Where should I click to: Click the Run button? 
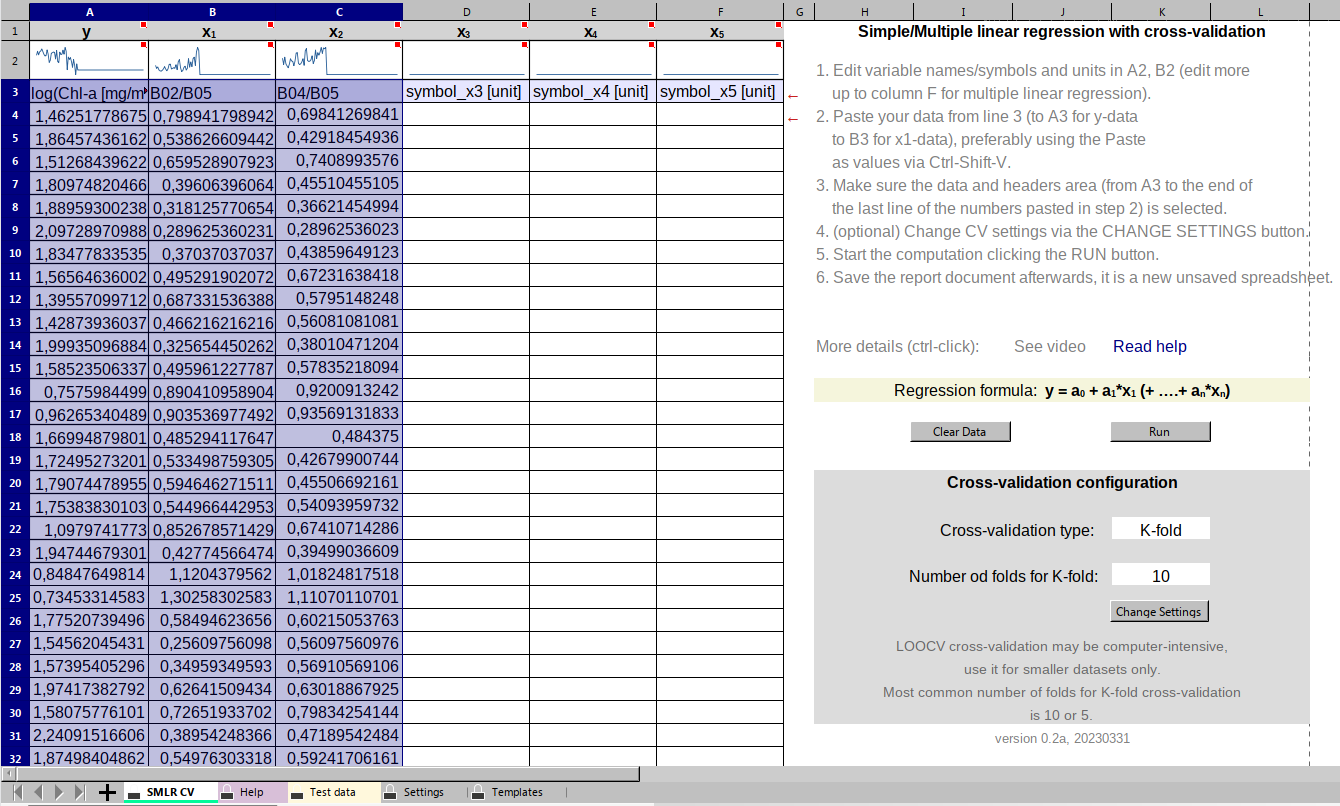point(1160,431)
